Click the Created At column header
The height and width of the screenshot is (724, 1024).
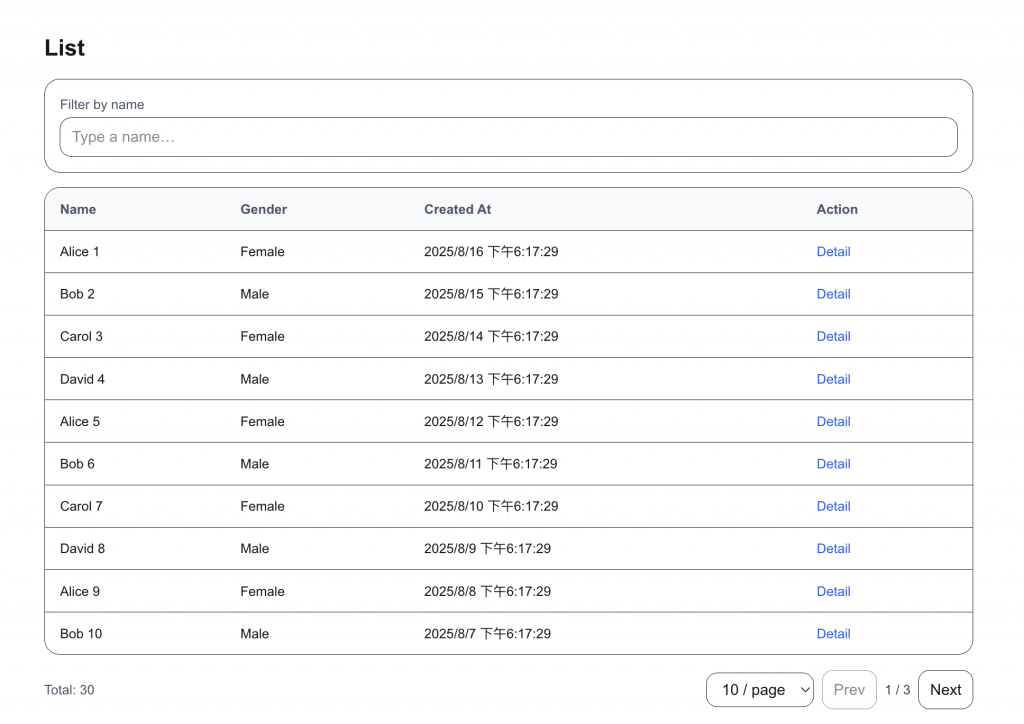(x=457, y=209)
